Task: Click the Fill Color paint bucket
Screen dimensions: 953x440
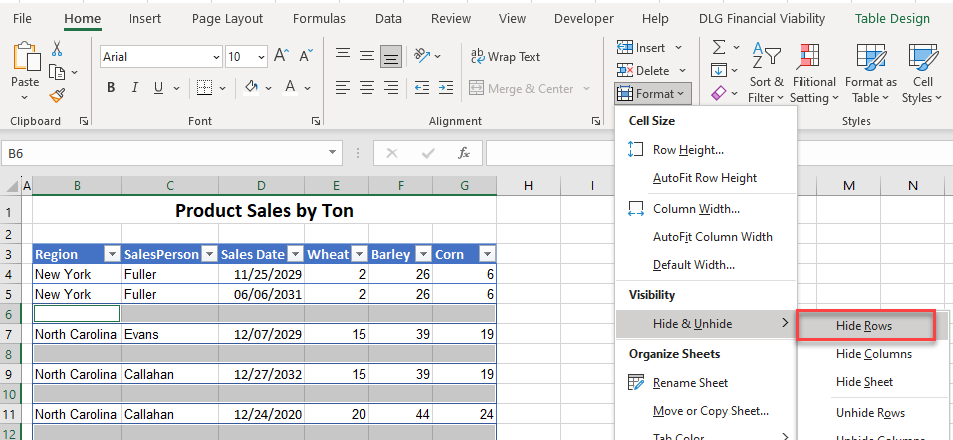Action: (252, 87)
